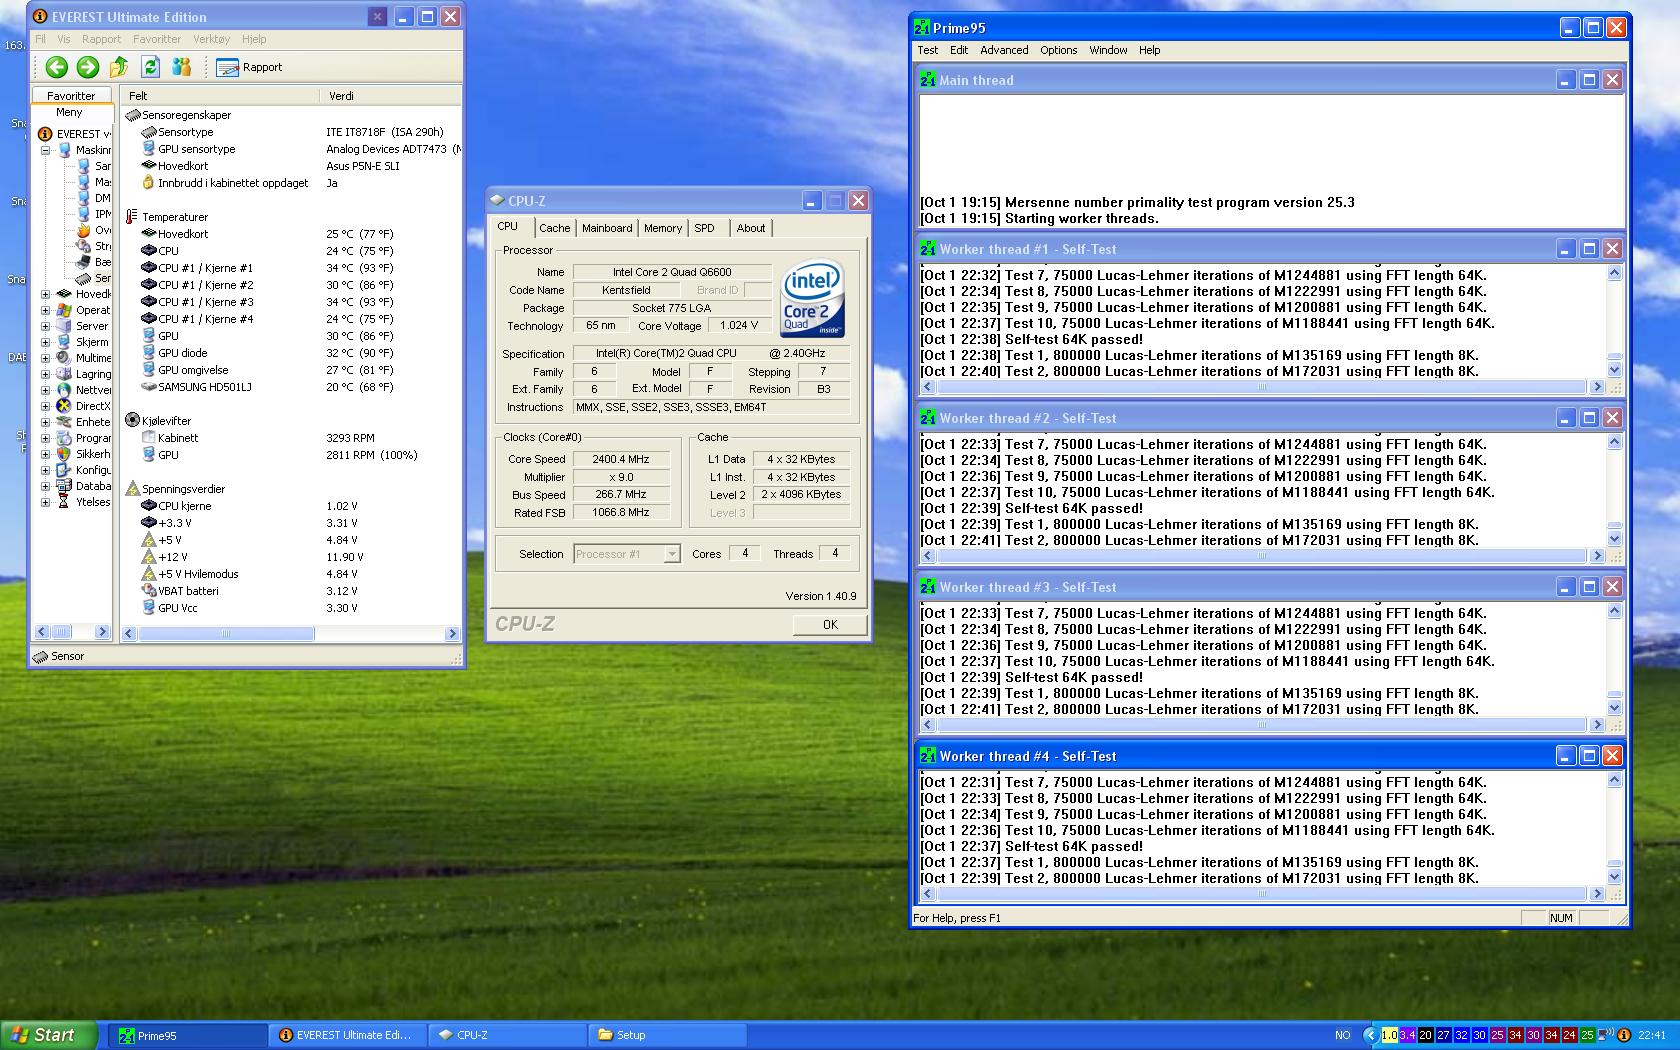Screen dimensions: 1680x1050
Task: Expand the Database tree node
Action: point(45,486)
